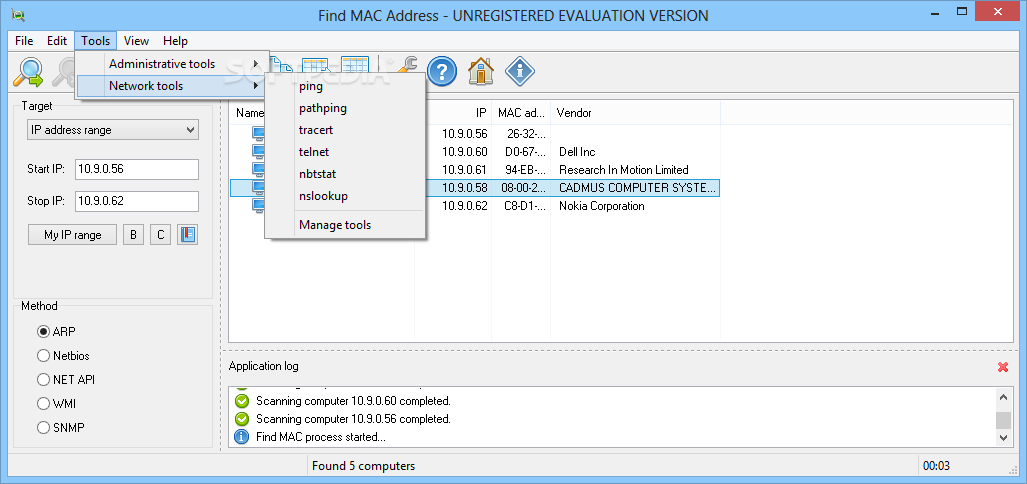This screenshot has width=1027, height=484.
Task: Choose pathping from Network tools
Action: pos(345,108)
